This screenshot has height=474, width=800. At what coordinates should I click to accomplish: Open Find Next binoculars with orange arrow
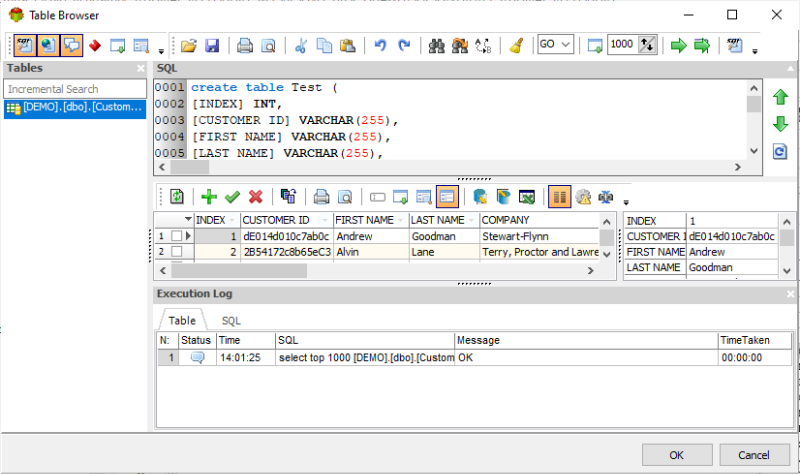point(460,46)
